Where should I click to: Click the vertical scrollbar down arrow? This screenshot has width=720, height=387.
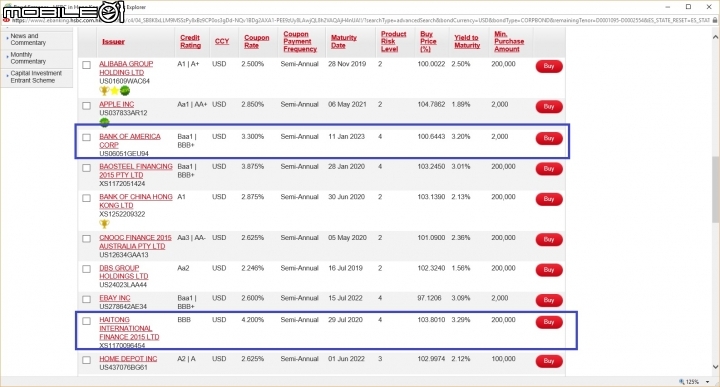point(715,367)
